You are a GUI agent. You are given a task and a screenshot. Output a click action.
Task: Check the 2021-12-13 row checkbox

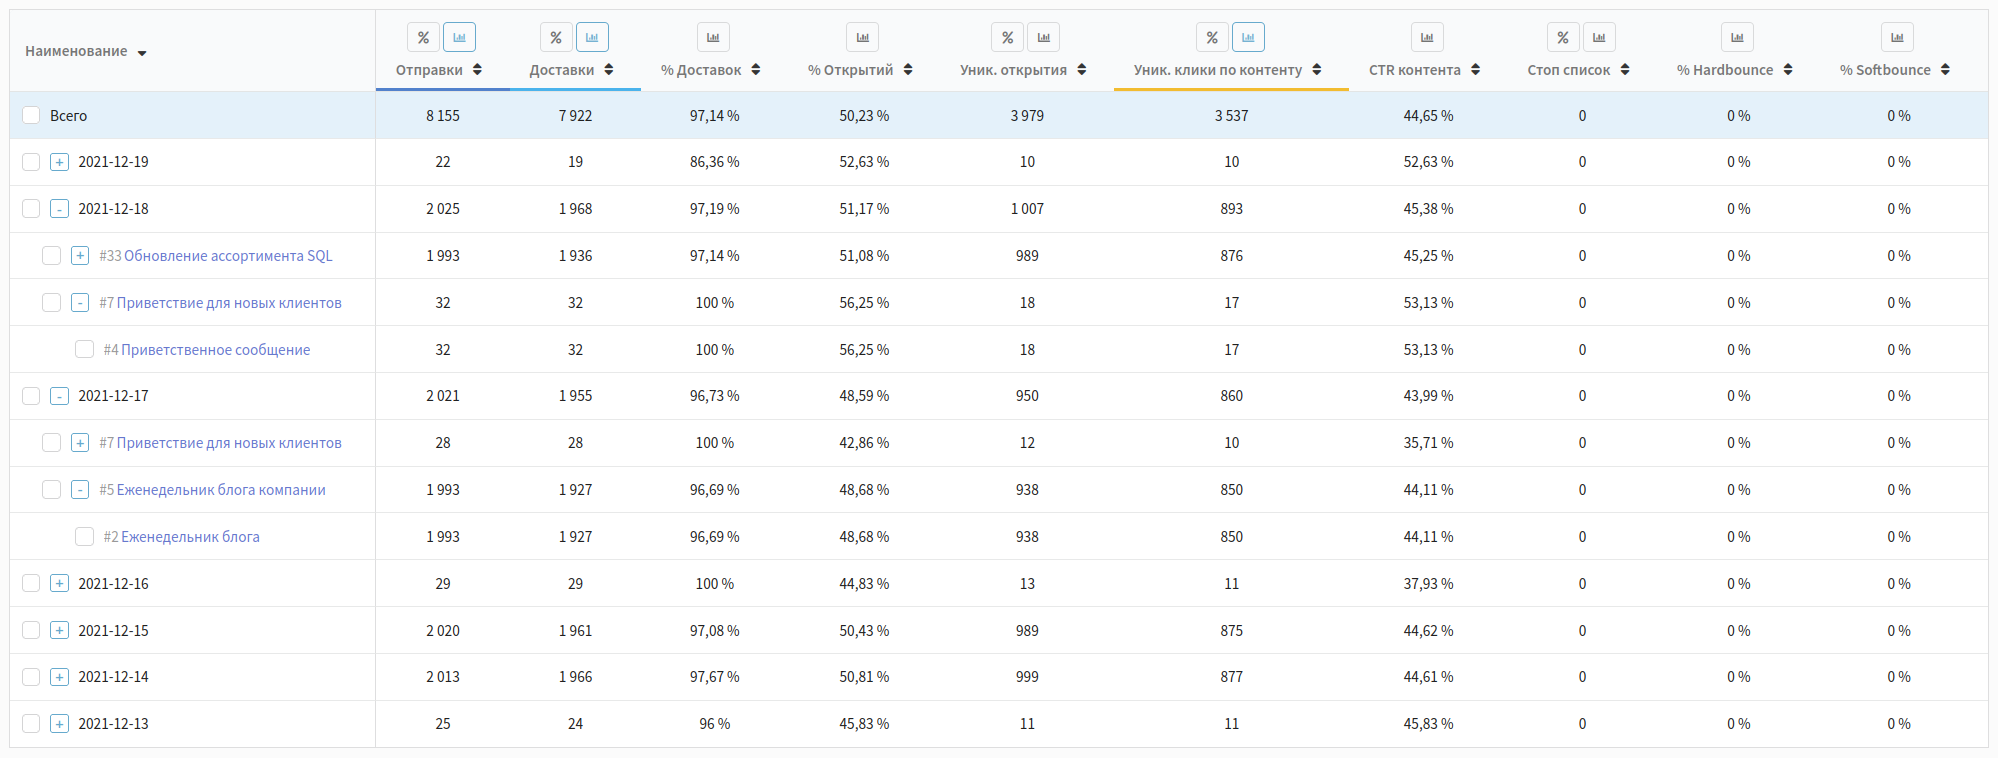pyautogui.click(x=31, y=724)
